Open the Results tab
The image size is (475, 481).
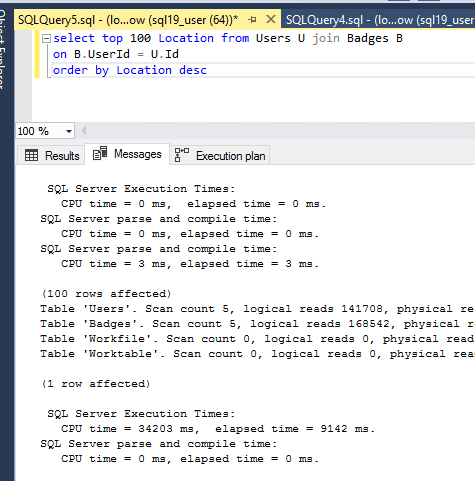click(x=52, y=156)
